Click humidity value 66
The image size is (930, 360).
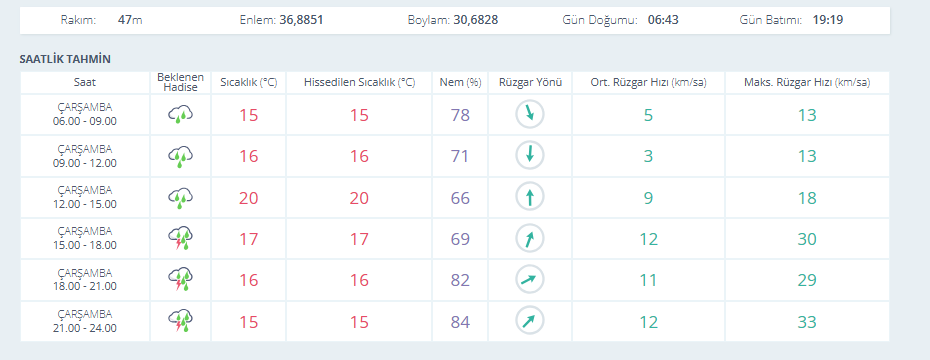point(460,197)
